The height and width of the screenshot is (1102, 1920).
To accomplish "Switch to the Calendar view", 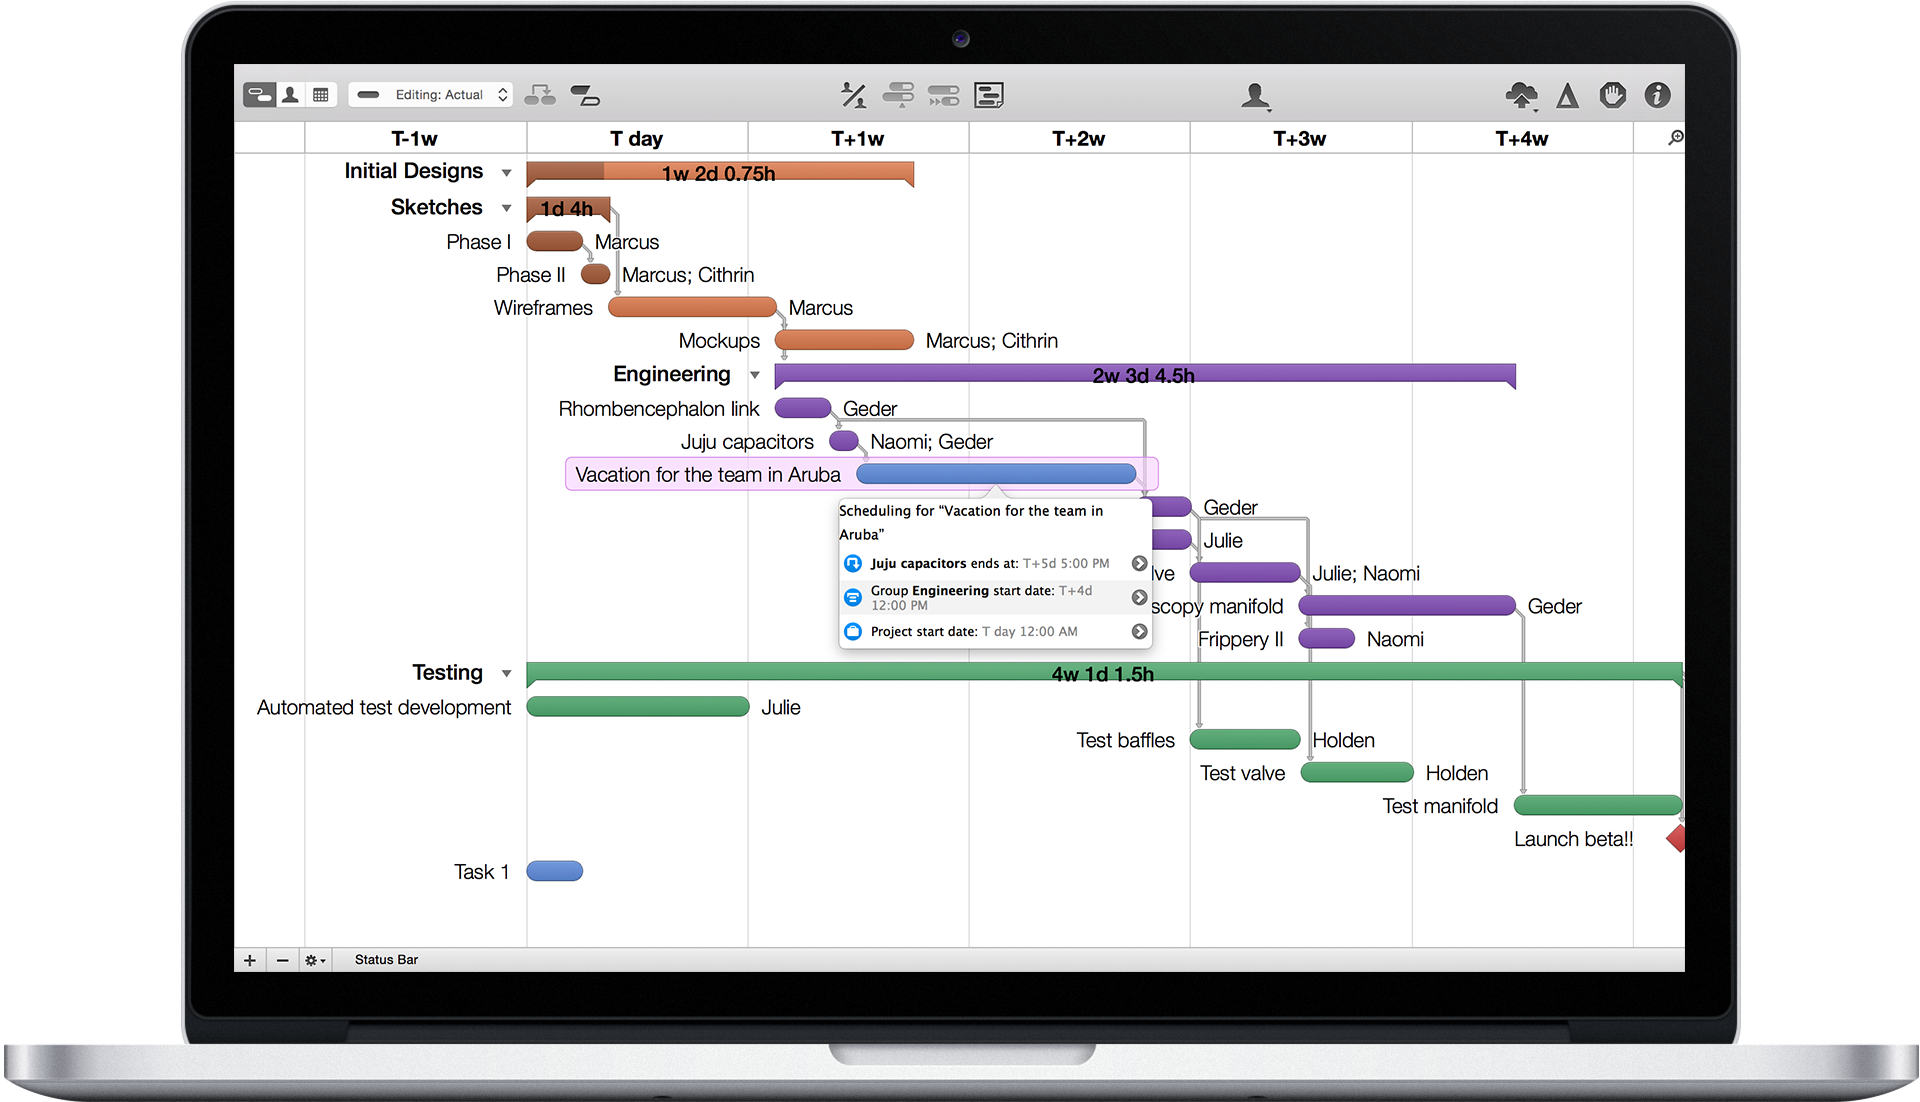I will [x=321, y=95].
